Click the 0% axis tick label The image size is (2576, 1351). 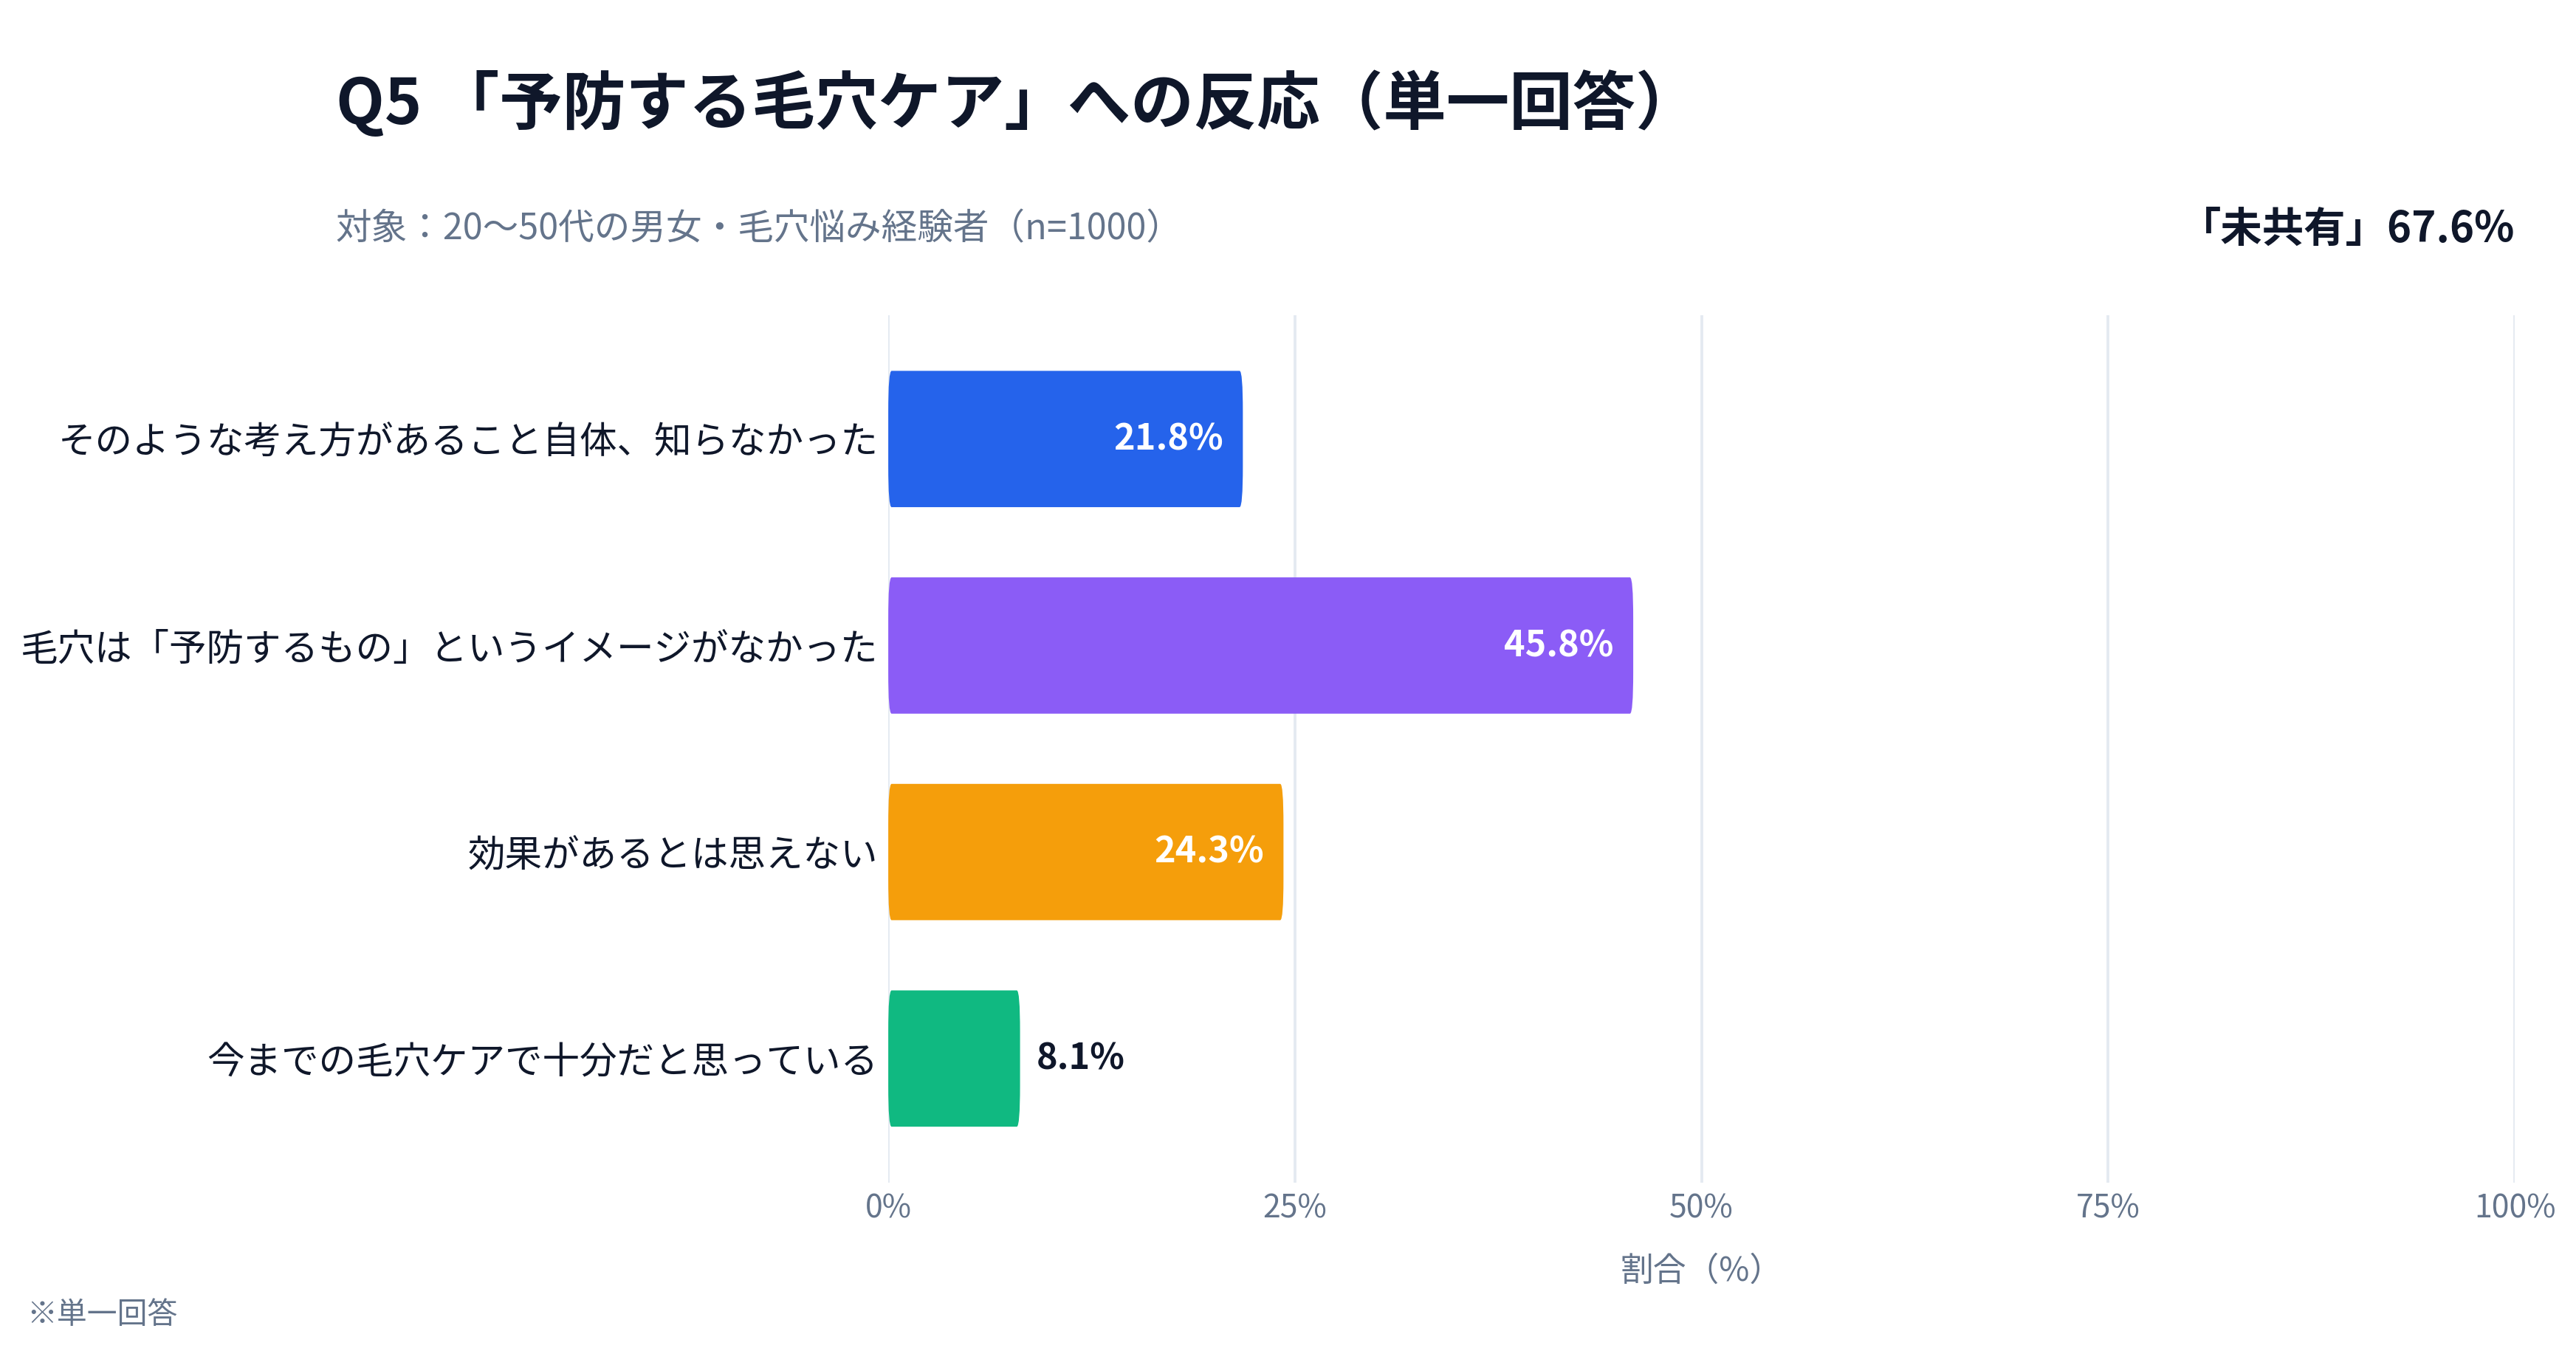888,1206
